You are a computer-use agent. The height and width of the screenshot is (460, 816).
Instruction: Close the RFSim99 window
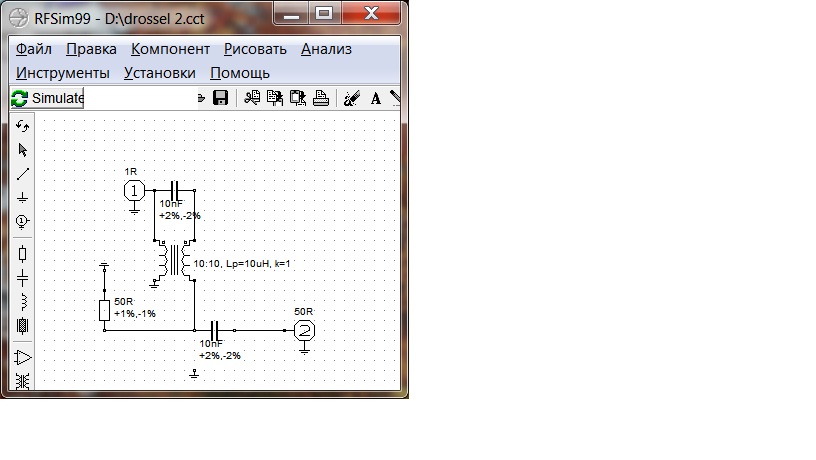371,14
